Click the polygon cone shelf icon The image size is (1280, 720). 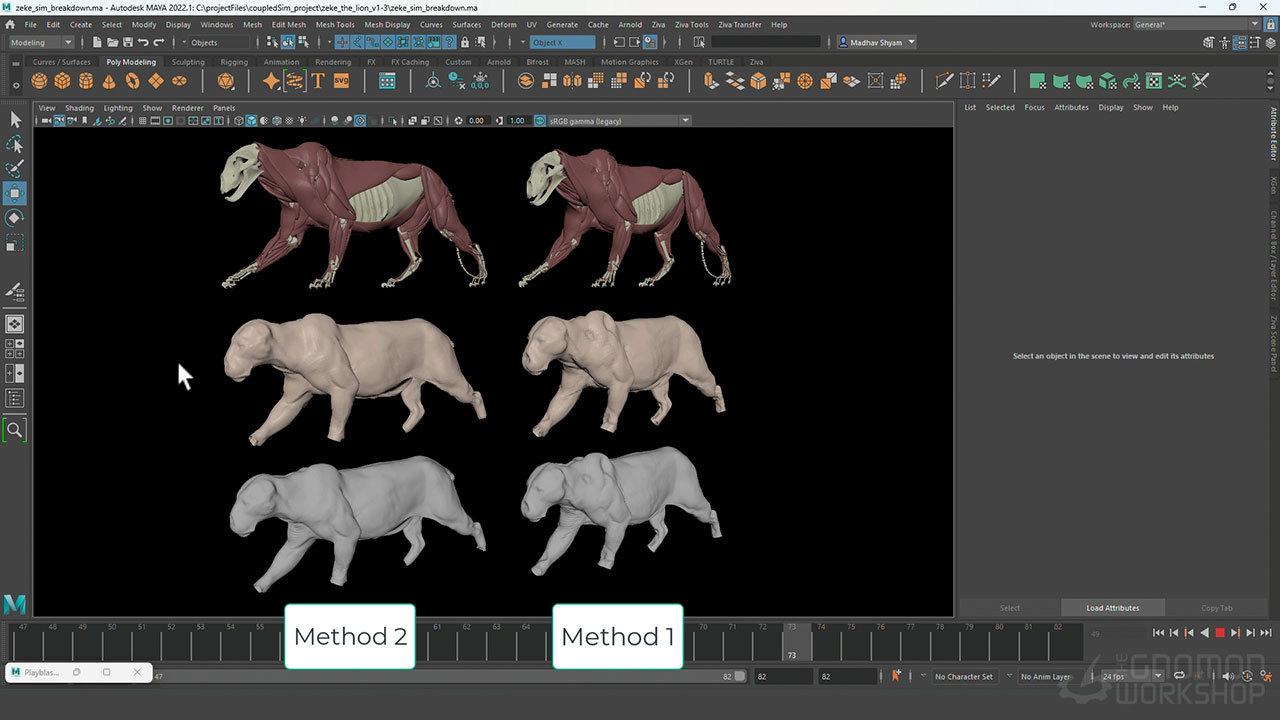click(x=109, y=81)
